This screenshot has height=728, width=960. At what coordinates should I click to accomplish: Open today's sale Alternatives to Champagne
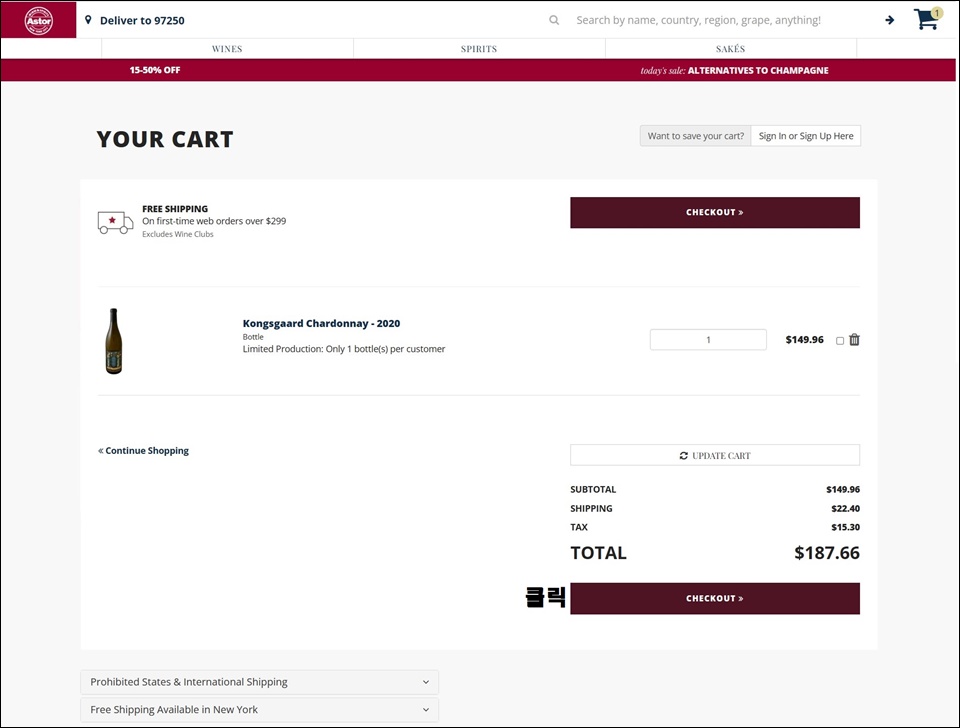734,70
